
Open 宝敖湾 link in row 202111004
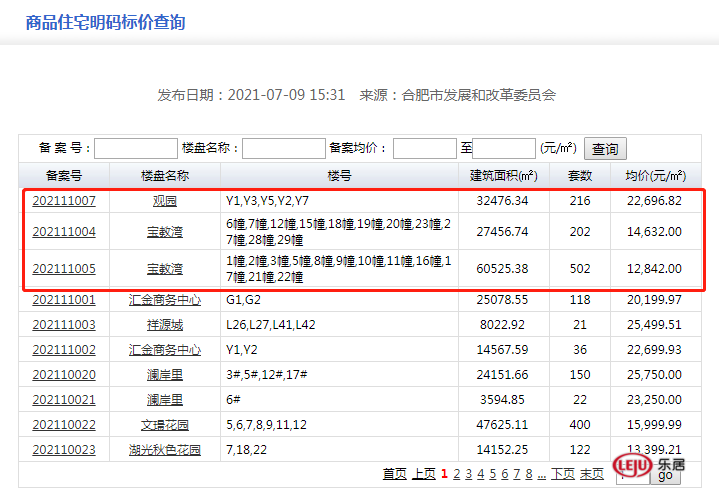(x=165, y=231)
